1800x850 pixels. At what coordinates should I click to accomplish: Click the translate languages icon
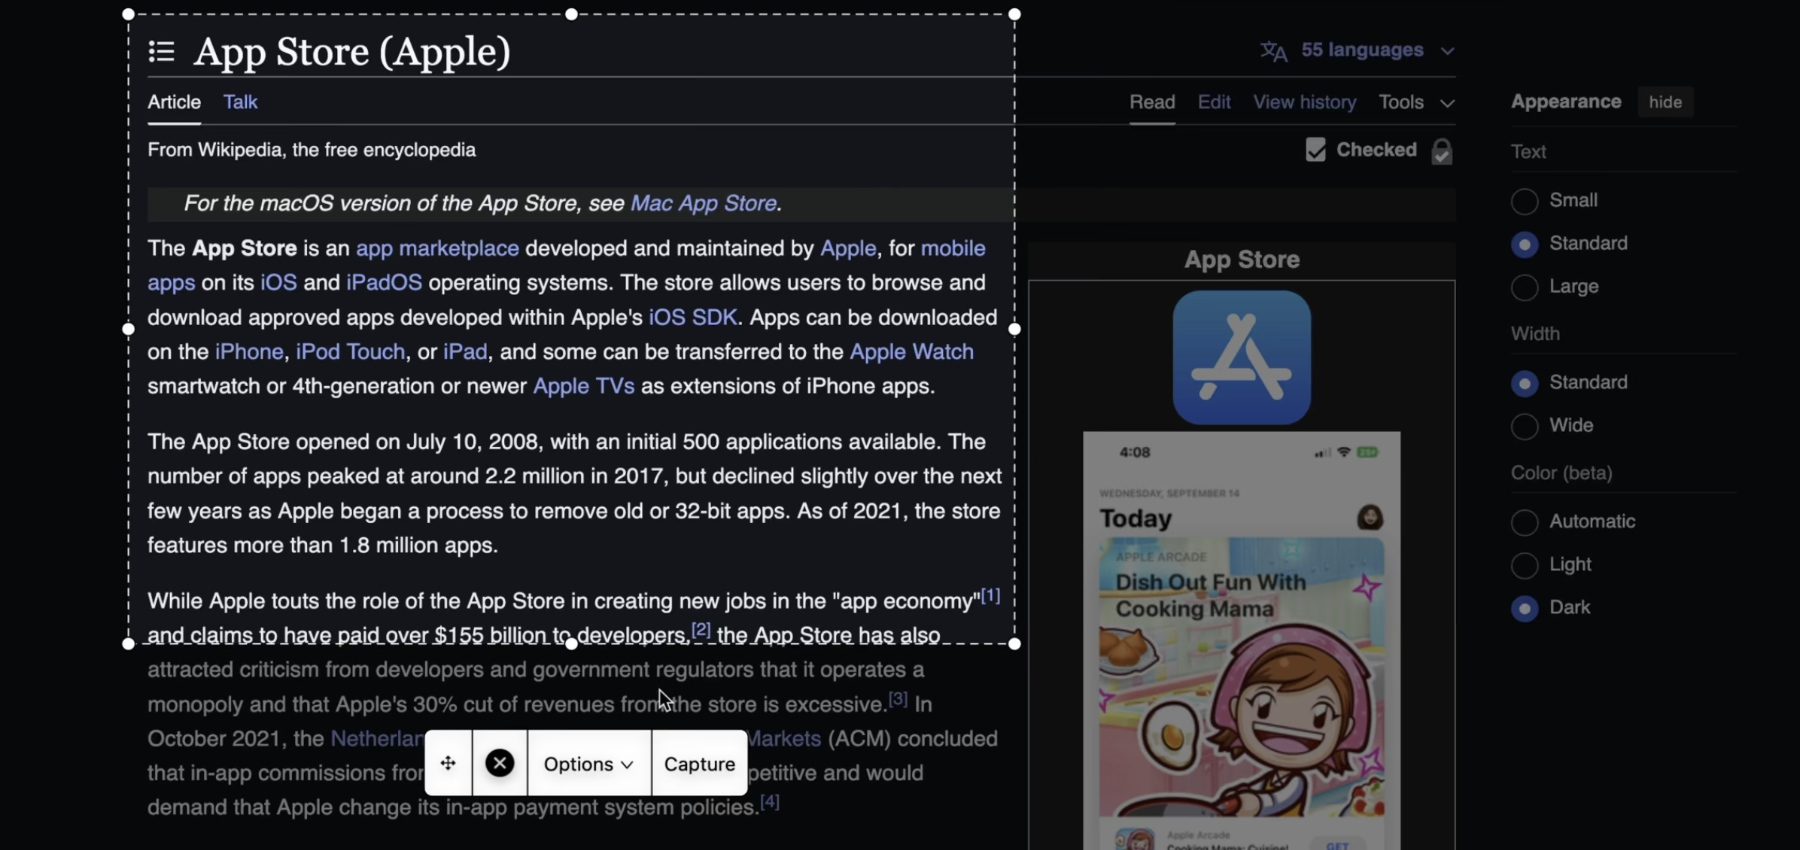click(x=1273, y=51)
